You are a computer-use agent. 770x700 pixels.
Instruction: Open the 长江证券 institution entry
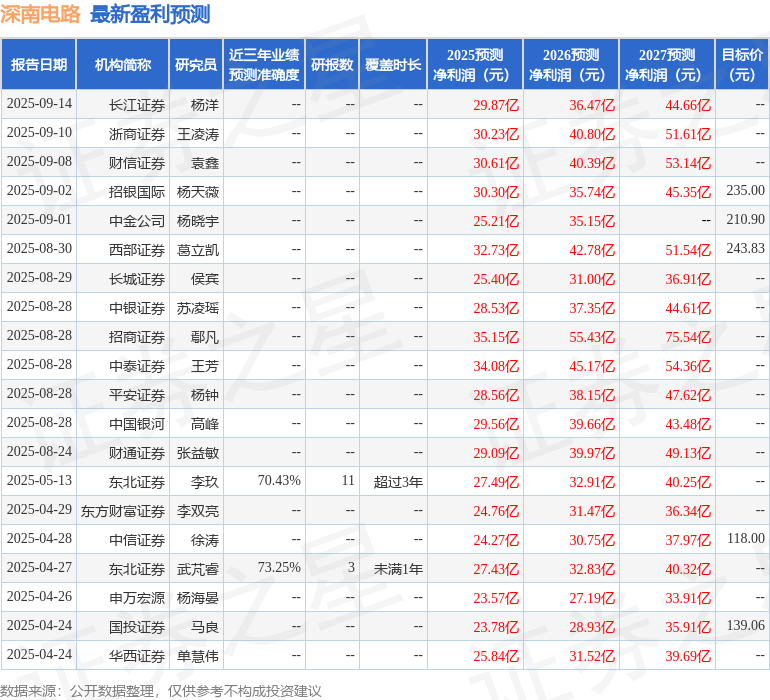click(137, 104)
